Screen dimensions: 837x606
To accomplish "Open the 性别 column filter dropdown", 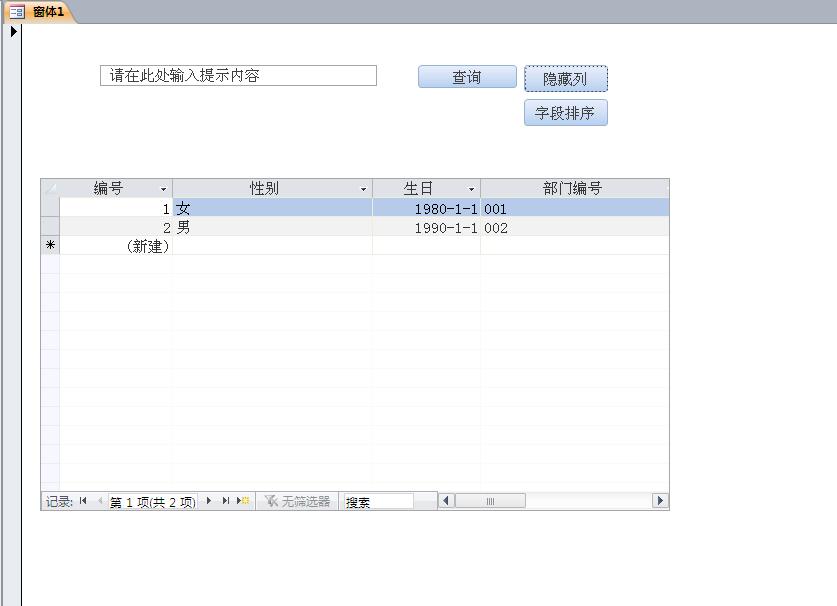I will click(364, 189).
